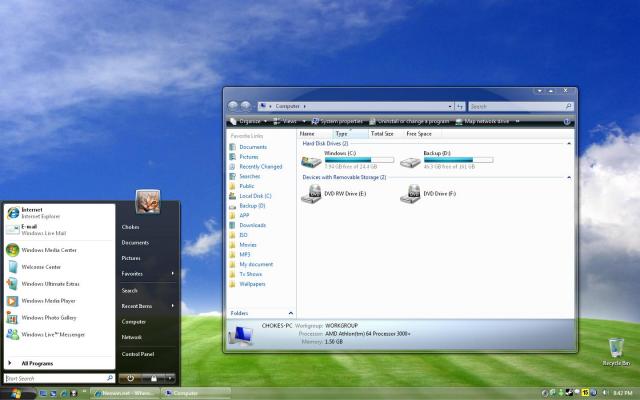Viewport: 640px width, 400px height.
Task: Click the user account cat picture
Action: (x=148, y=202)
